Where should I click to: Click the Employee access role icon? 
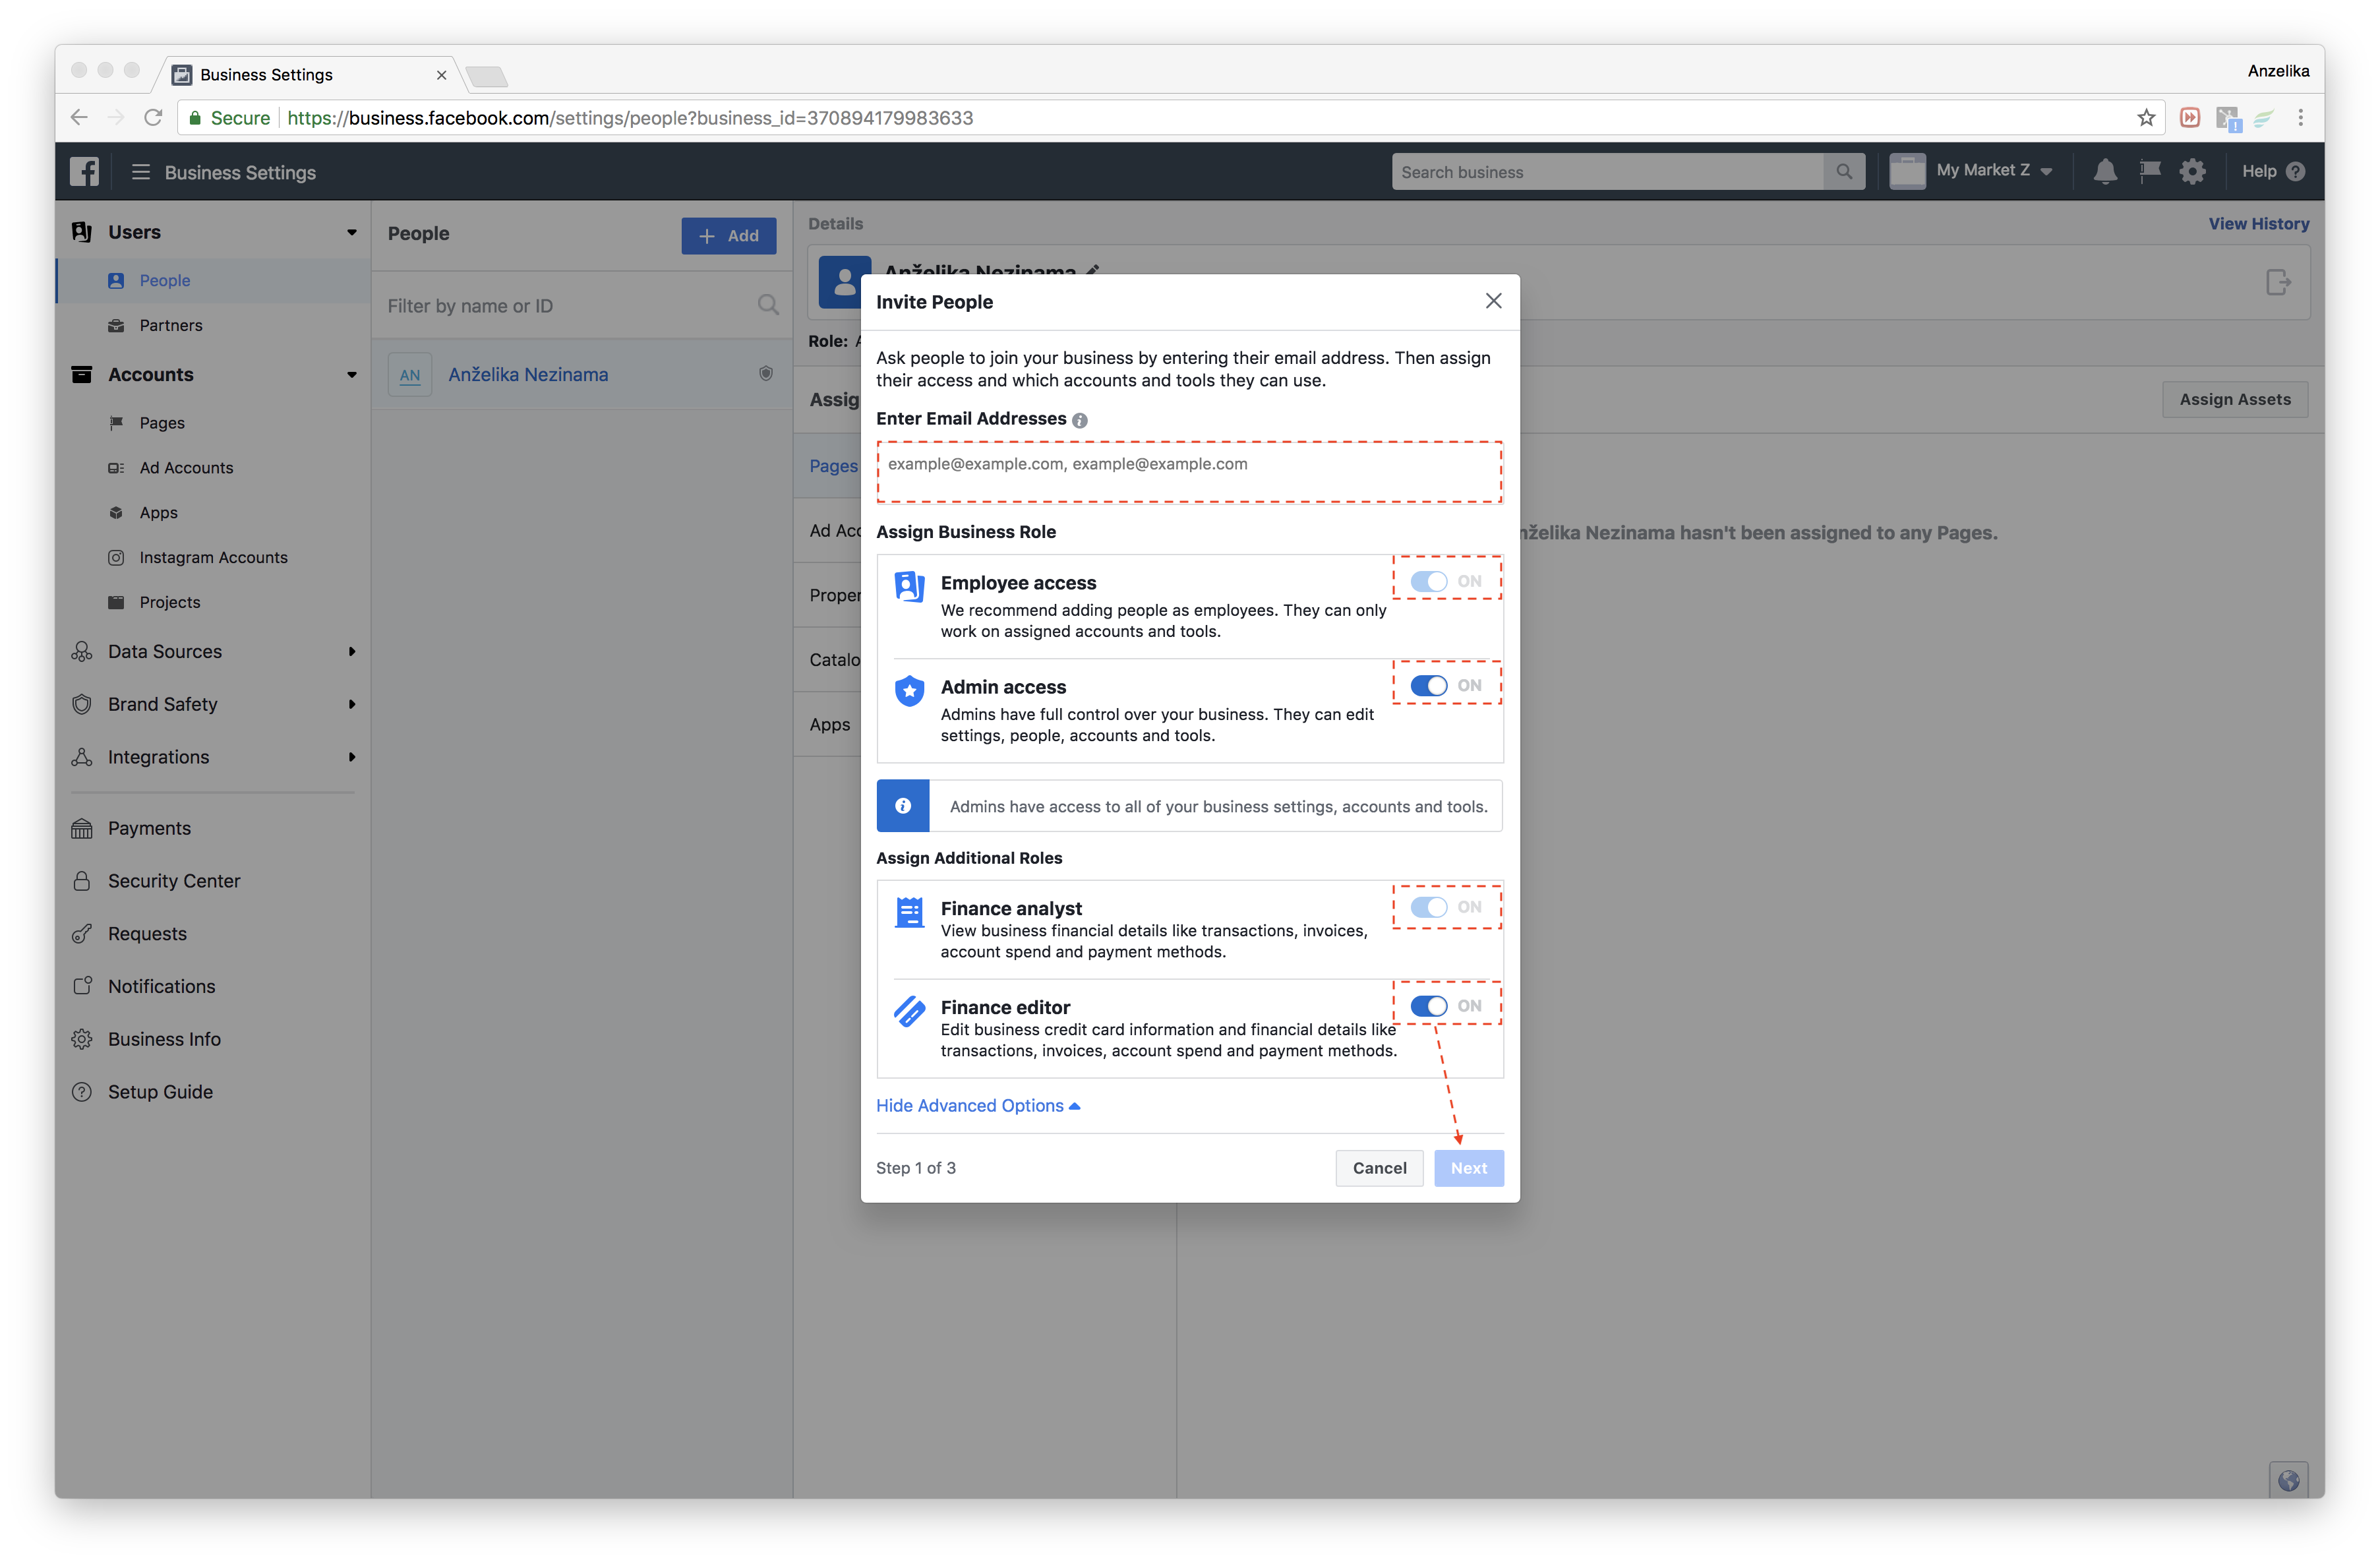[909, 586]
